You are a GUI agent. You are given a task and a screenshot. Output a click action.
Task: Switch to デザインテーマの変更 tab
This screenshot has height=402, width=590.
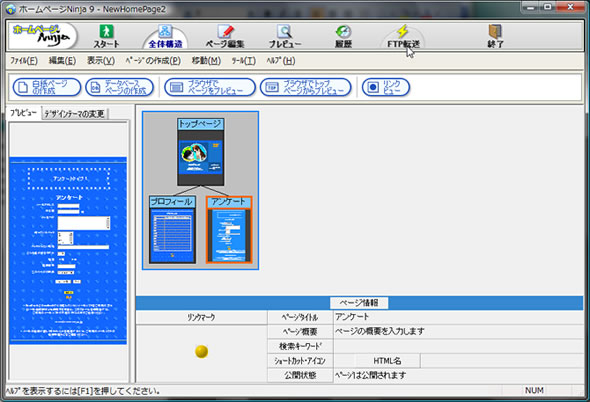[75, 114]
